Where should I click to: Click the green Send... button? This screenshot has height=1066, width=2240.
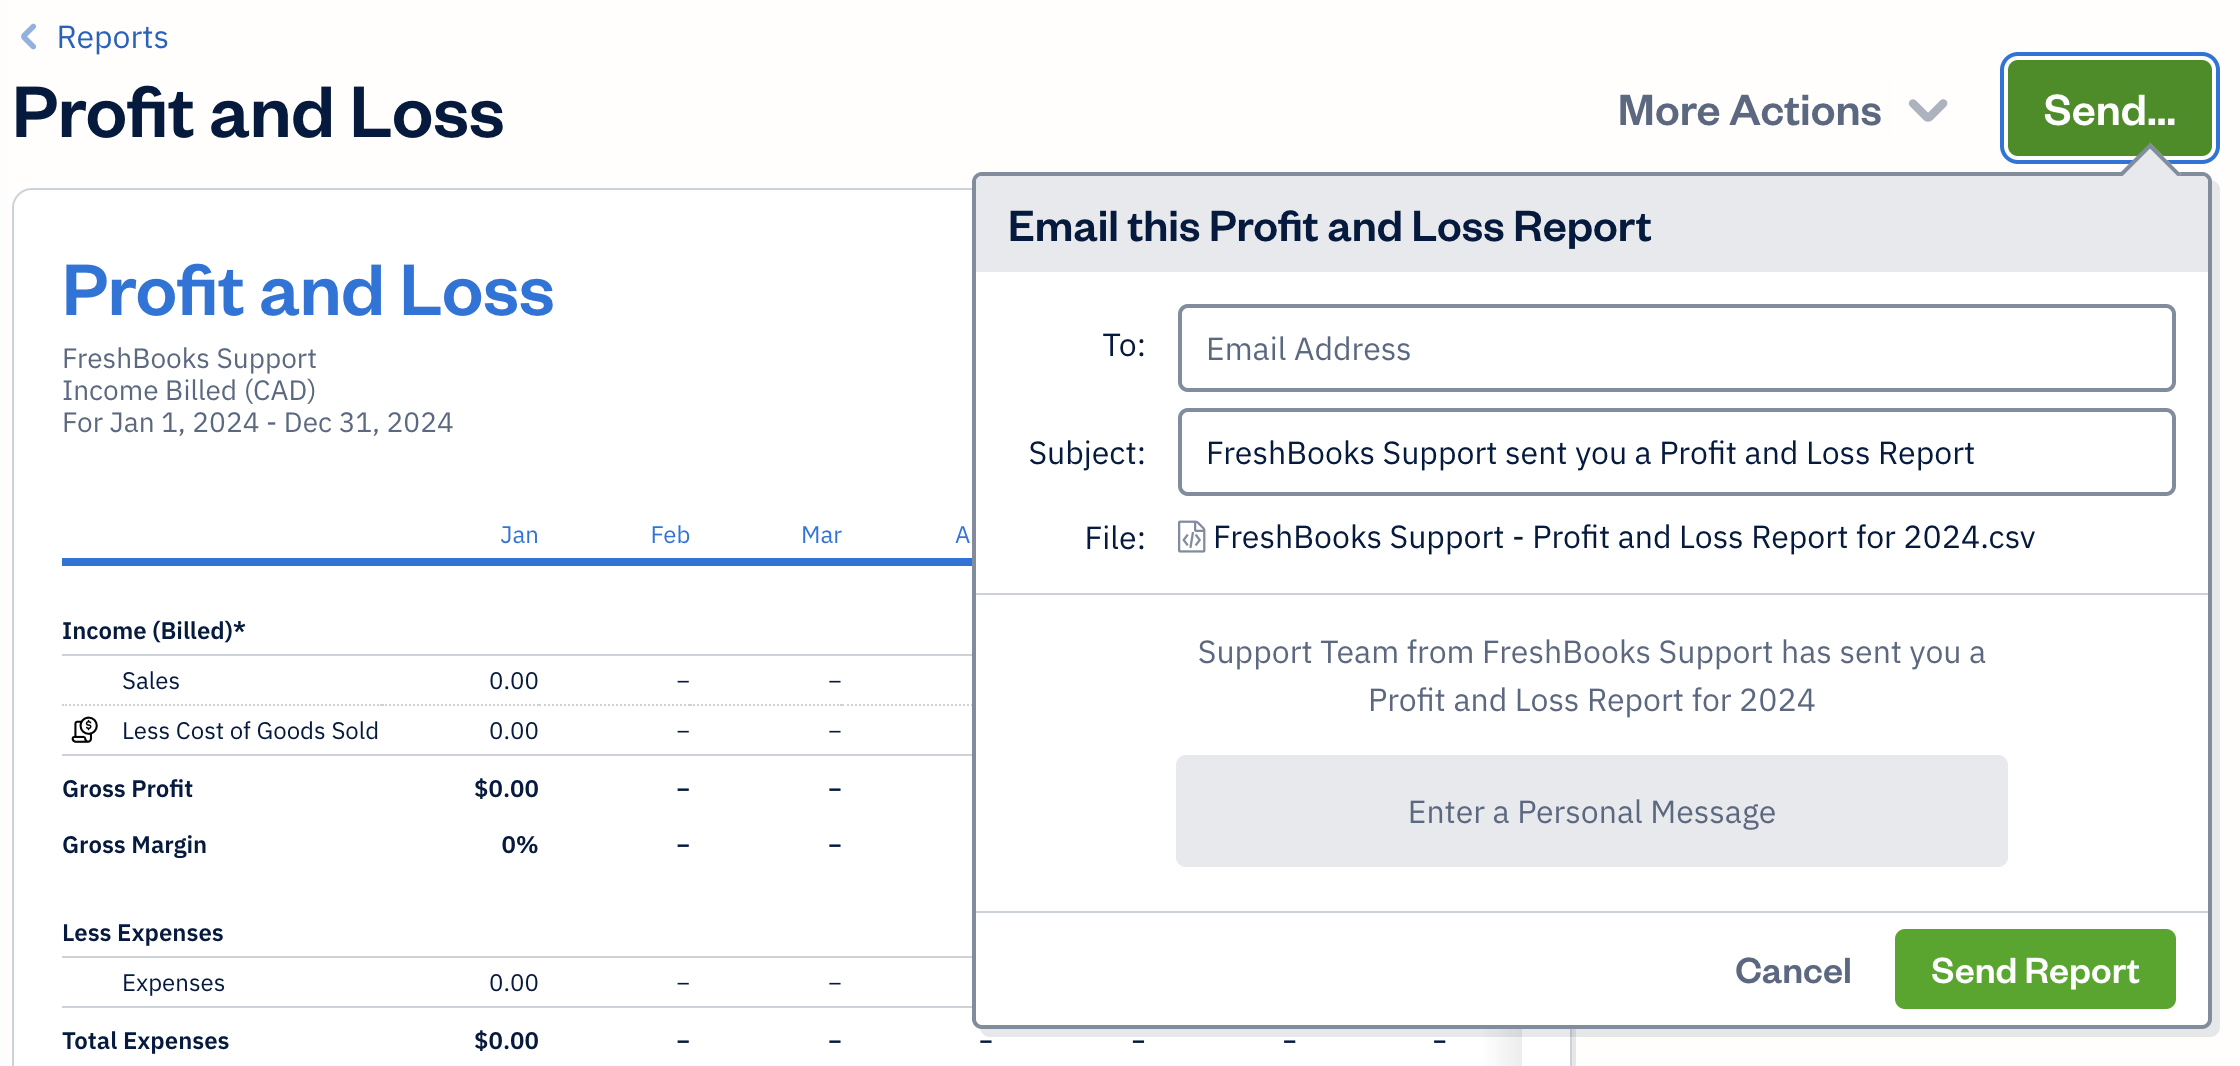pos(2109,109)
